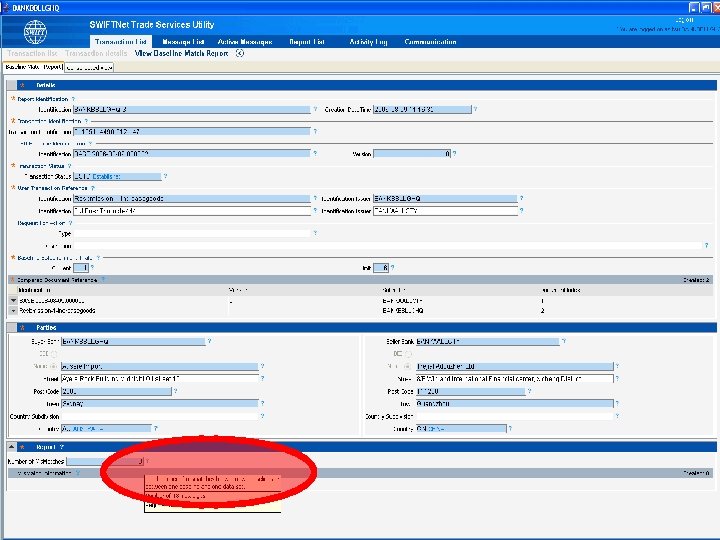Open help for Transaction Status heading
Viewport: 720px width, 540px height.
[69, 166]
